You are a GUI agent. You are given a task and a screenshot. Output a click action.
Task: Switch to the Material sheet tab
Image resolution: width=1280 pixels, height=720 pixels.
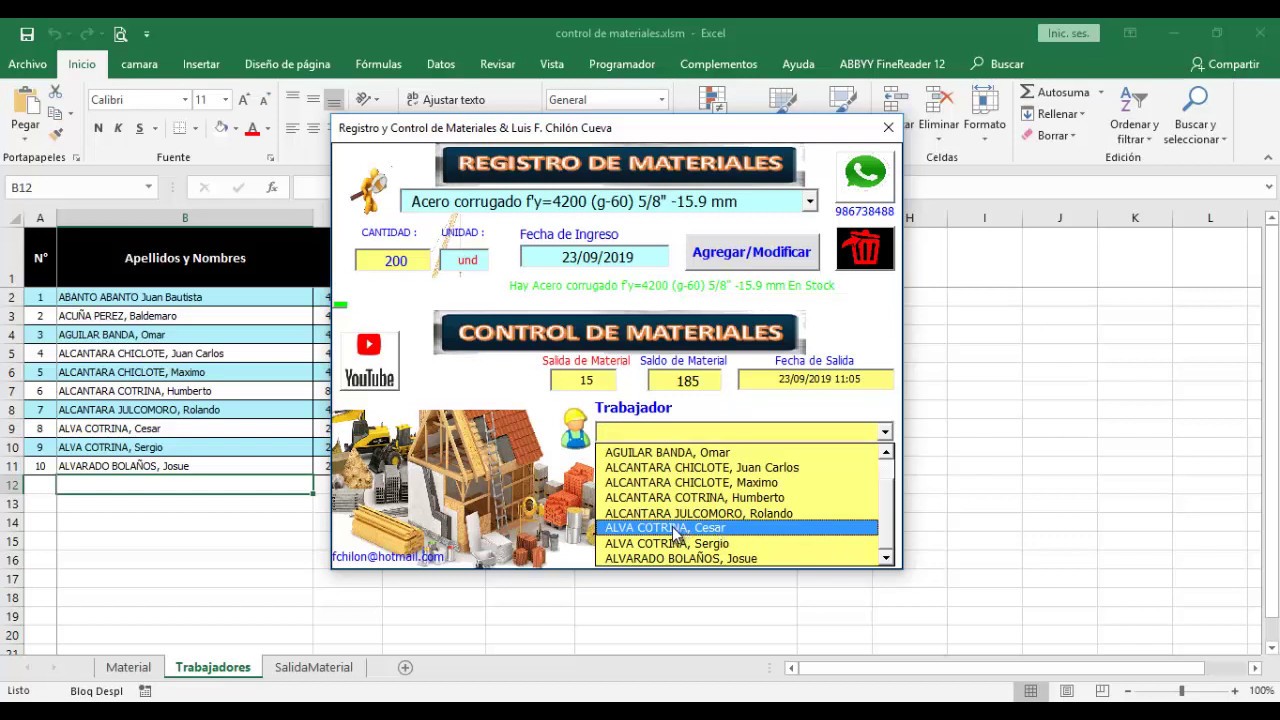point(128,667)
